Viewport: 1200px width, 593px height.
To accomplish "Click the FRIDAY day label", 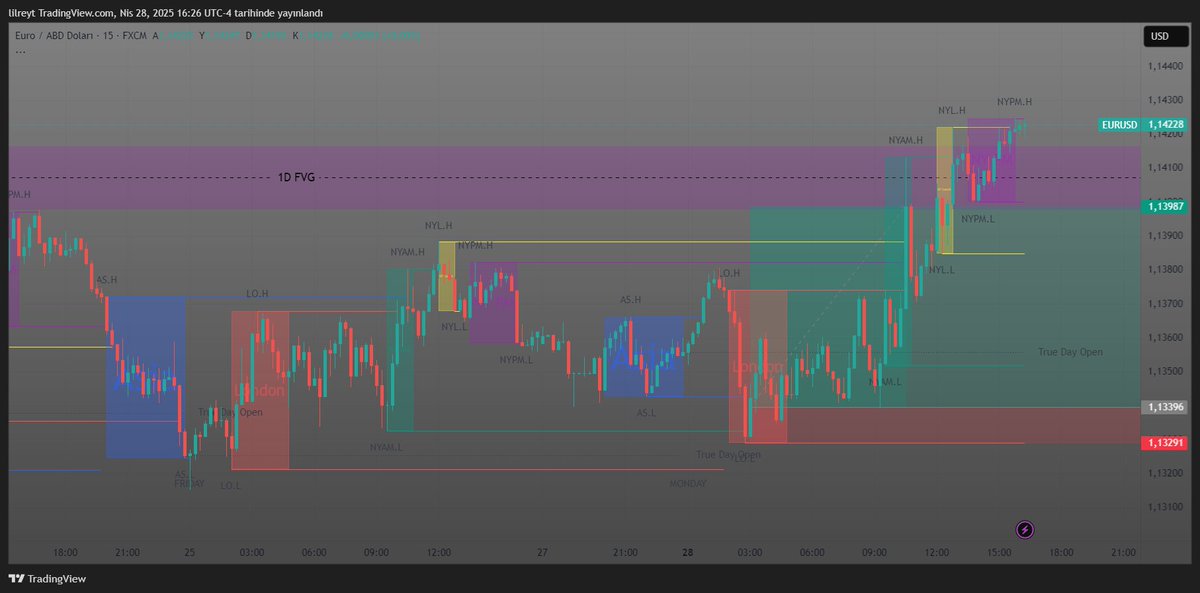I will 189,483.
